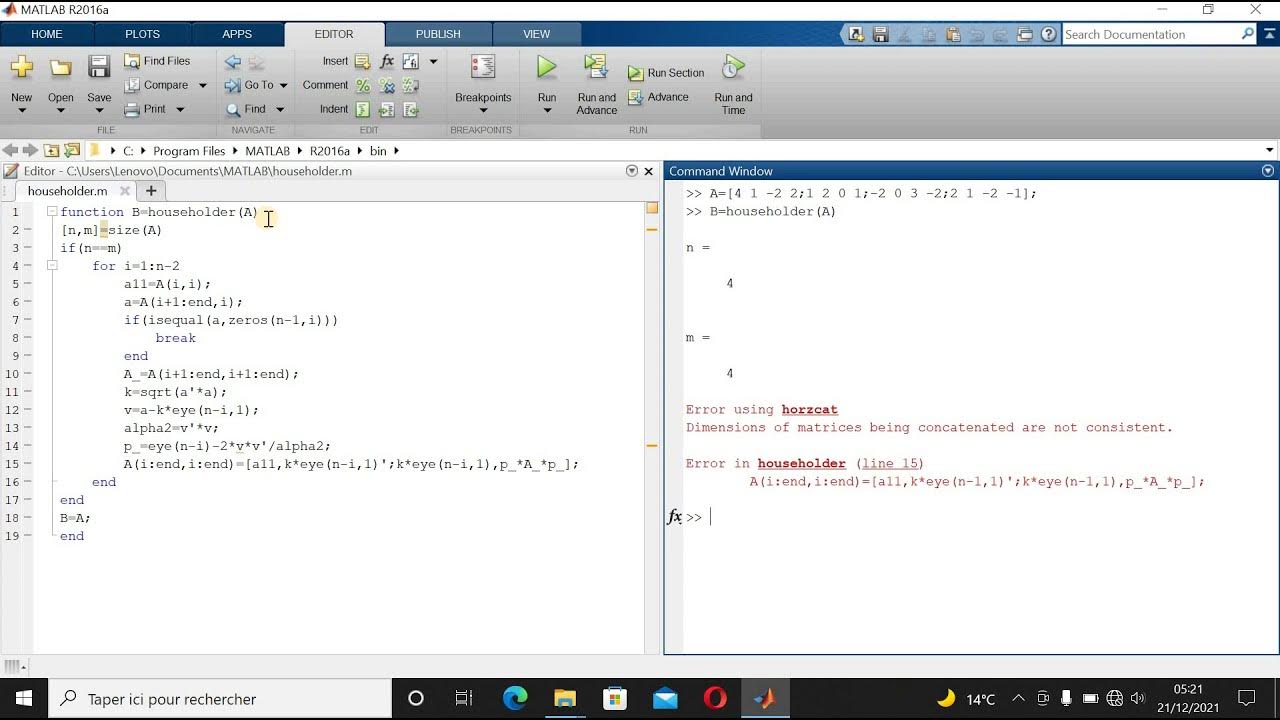Screen dimensions: 1280x720
Task: Collapse the for loop on line 4
Action: click(51, 266)
